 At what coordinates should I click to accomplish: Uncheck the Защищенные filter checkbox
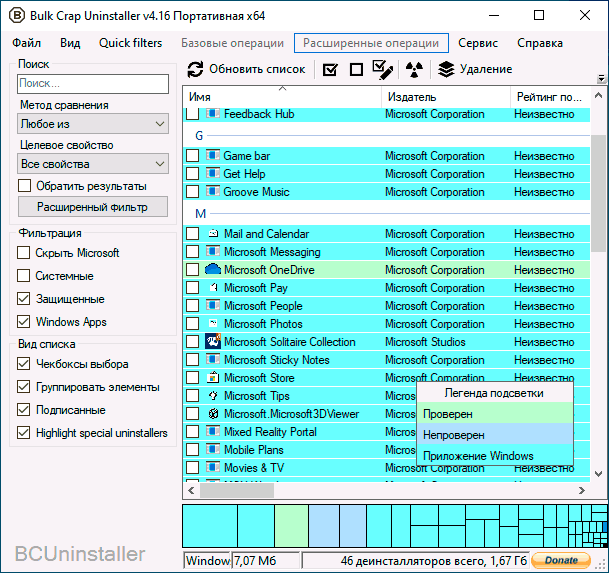[24, 299]
